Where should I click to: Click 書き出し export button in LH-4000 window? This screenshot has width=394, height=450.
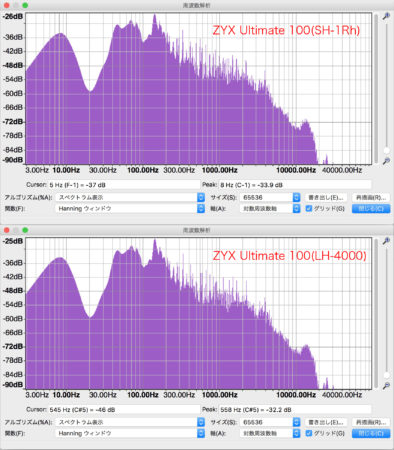(326, 422)
